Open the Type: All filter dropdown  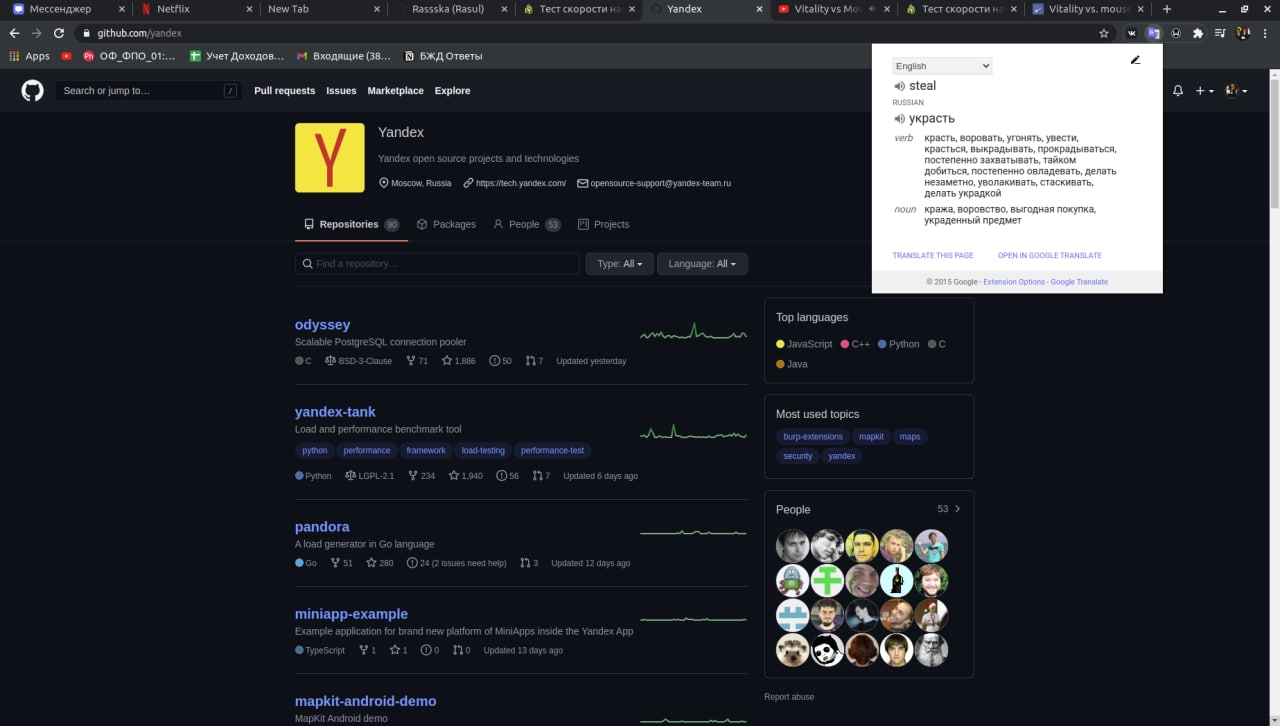620,264
